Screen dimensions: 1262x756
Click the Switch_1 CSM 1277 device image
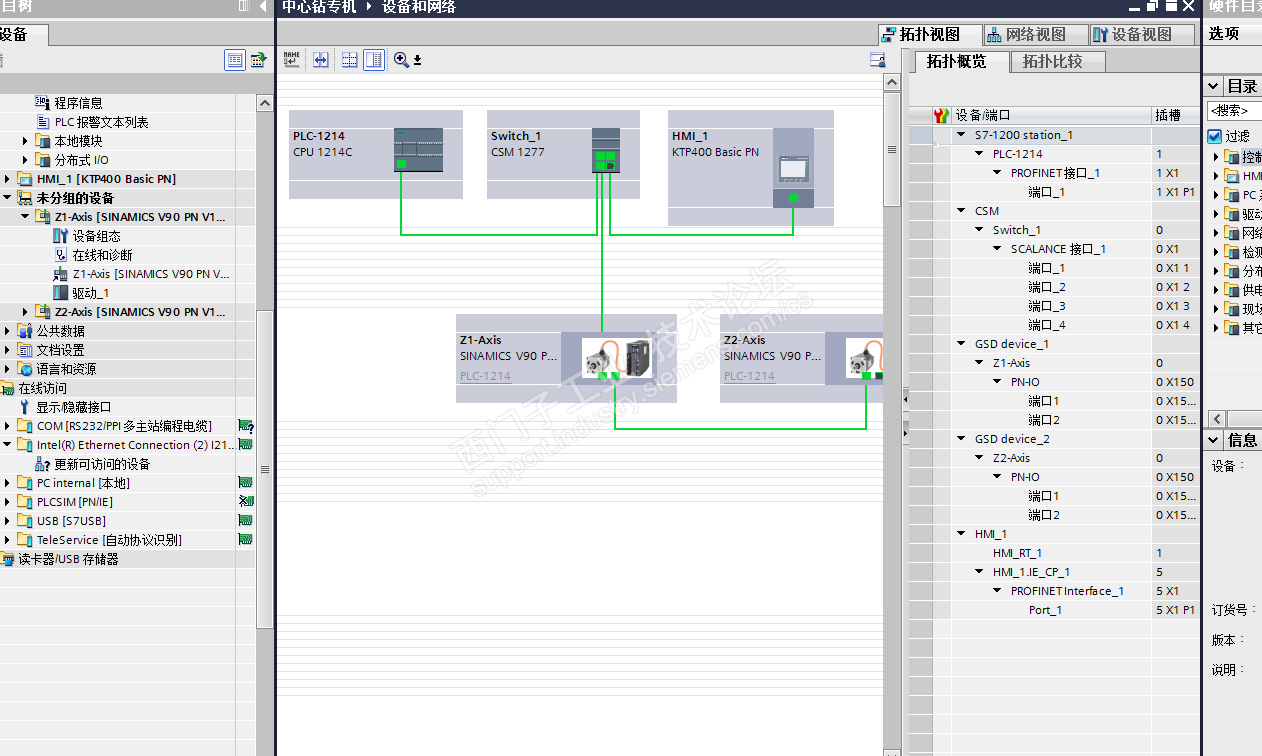[605, 150]
